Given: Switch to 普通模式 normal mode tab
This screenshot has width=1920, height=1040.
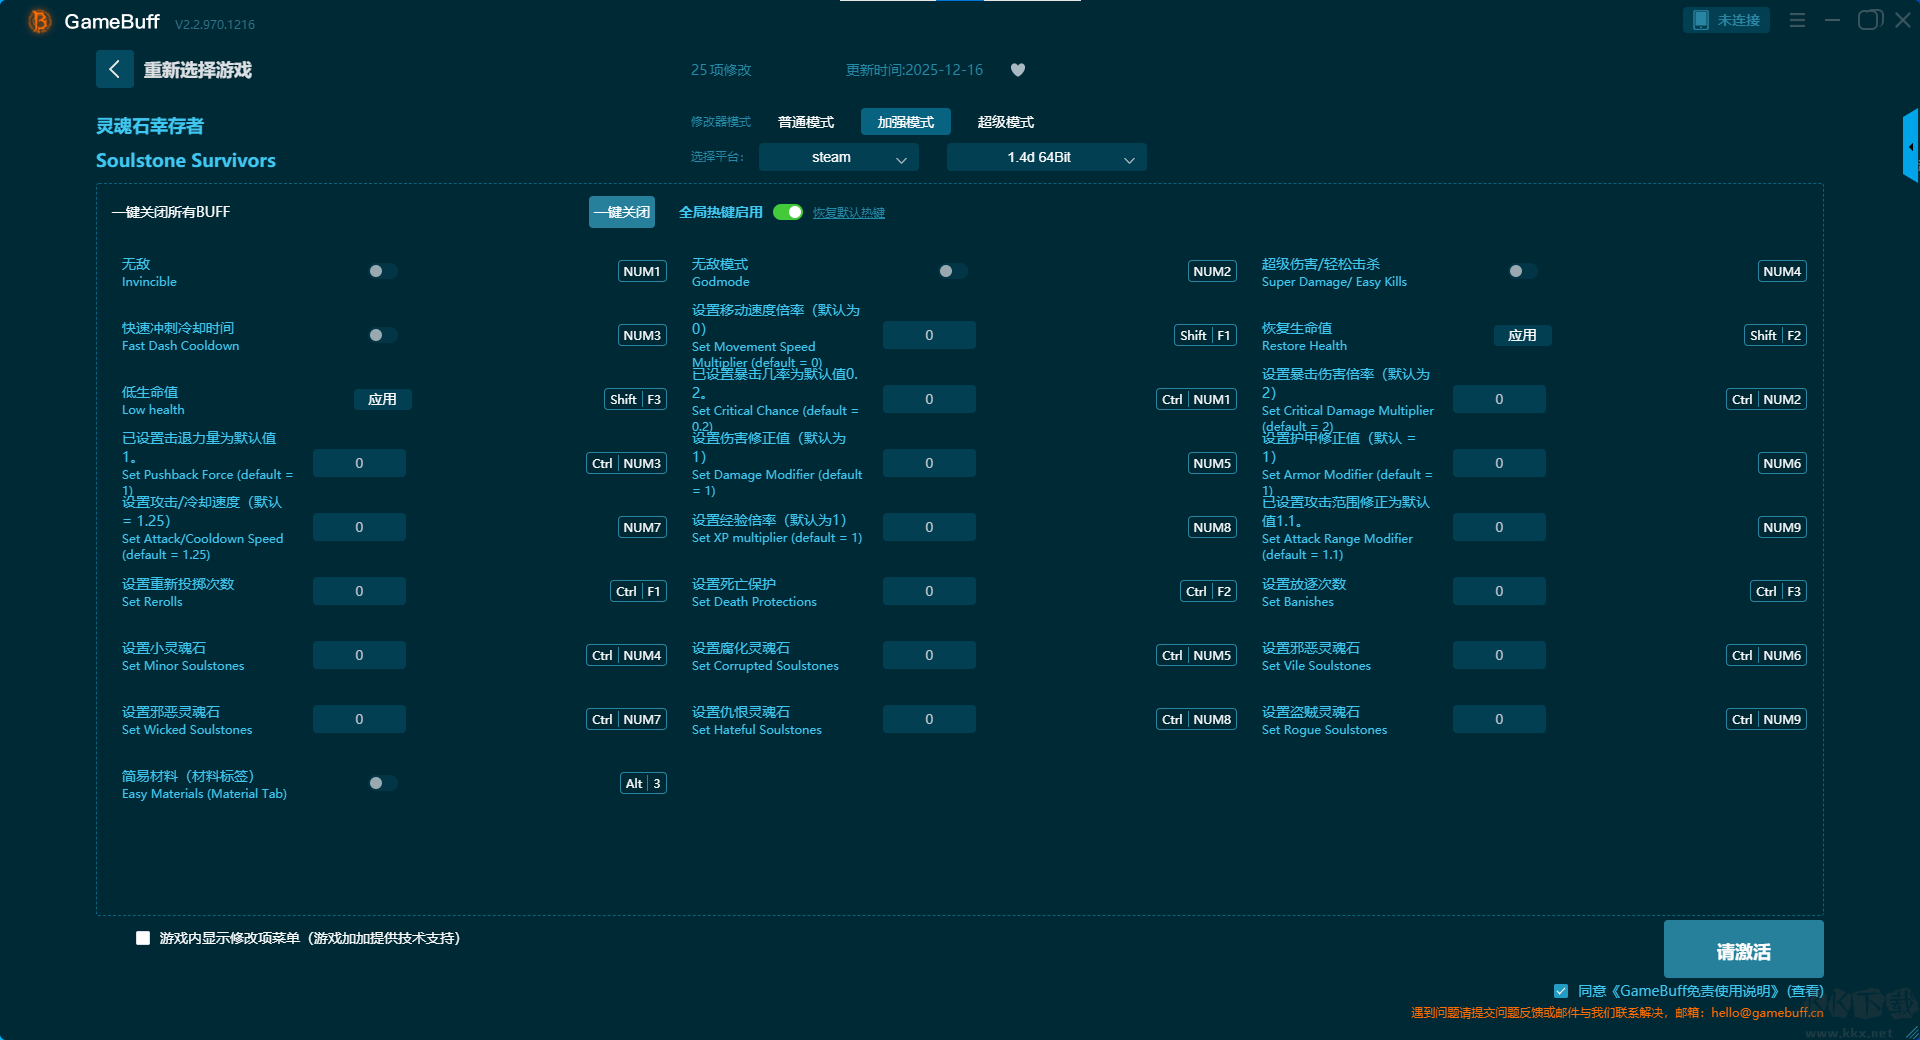Looking at the screenshot, I should [x=805, y=122].
